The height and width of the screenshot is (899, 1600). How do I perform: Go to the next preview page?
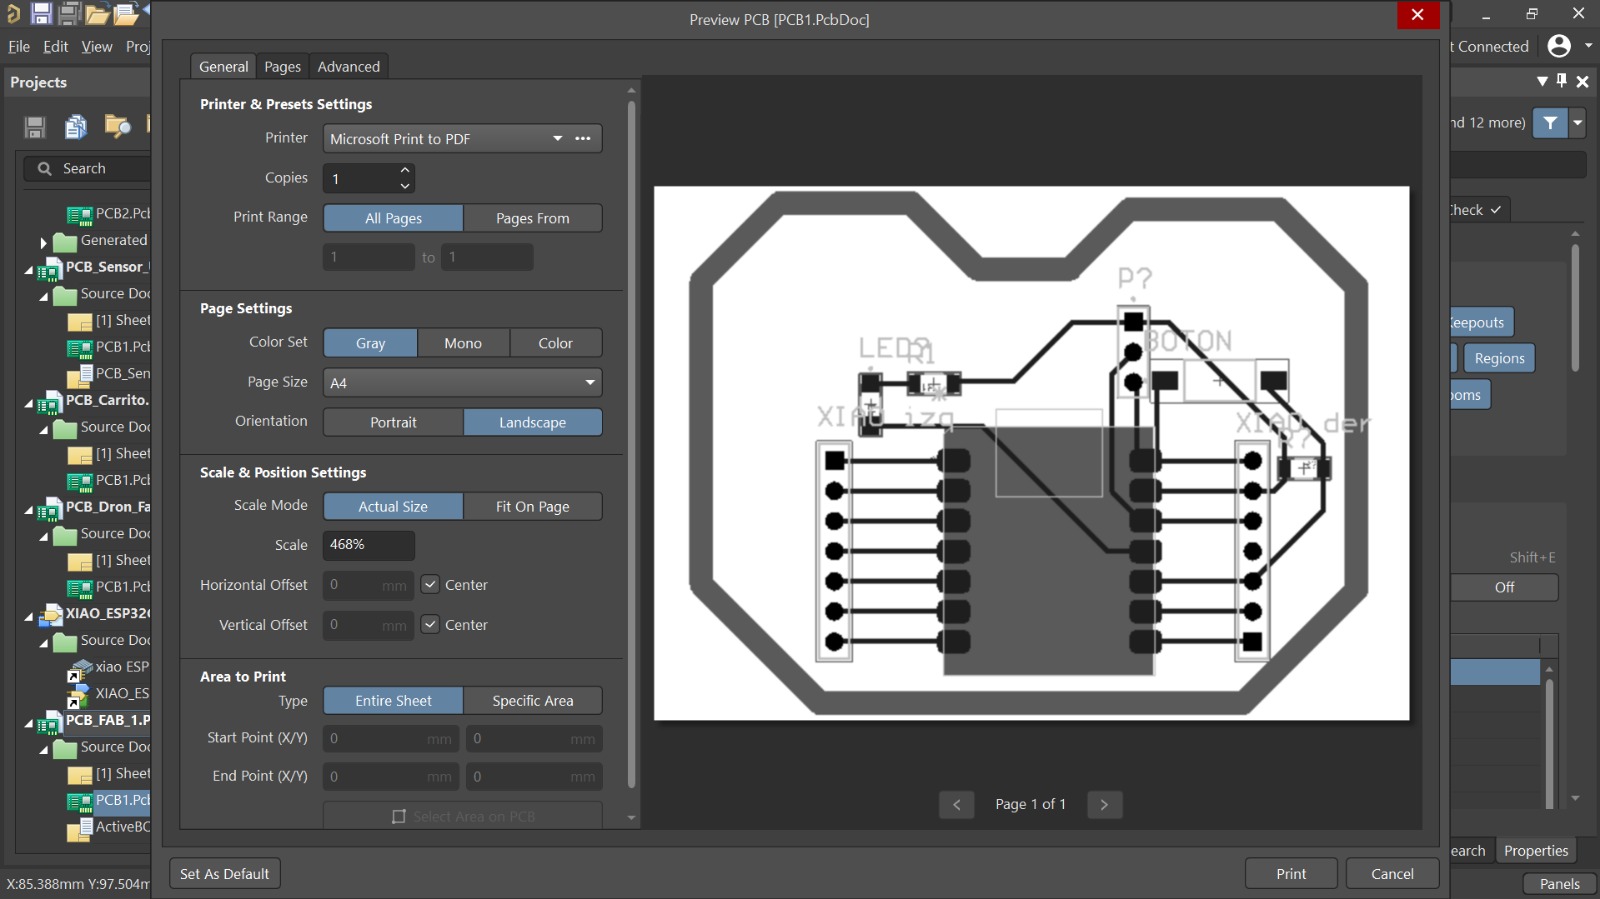click(1104, 804)
